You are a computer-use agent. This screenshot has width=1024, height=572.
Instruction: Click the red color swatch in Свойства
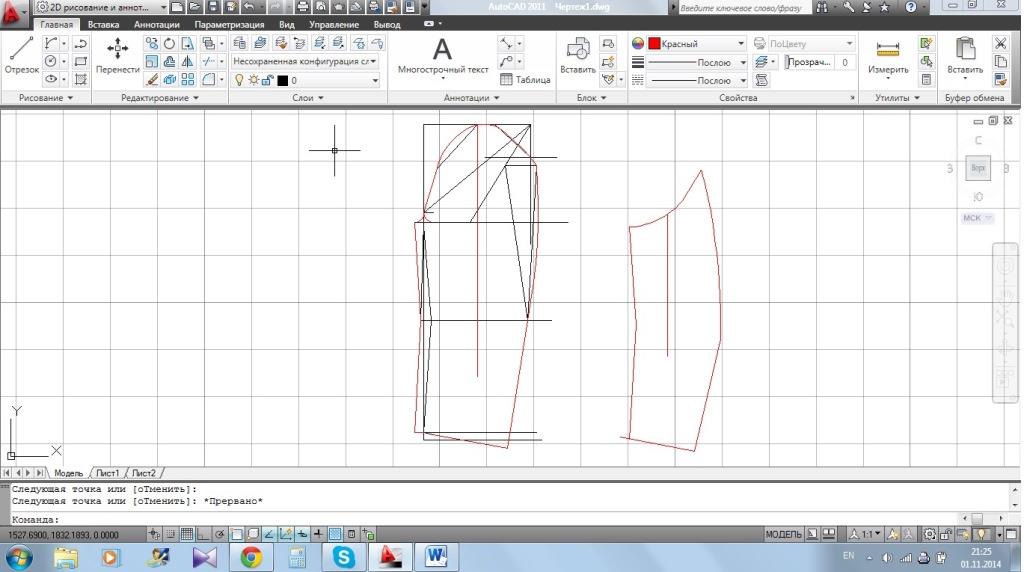click(x=654, y=44)
